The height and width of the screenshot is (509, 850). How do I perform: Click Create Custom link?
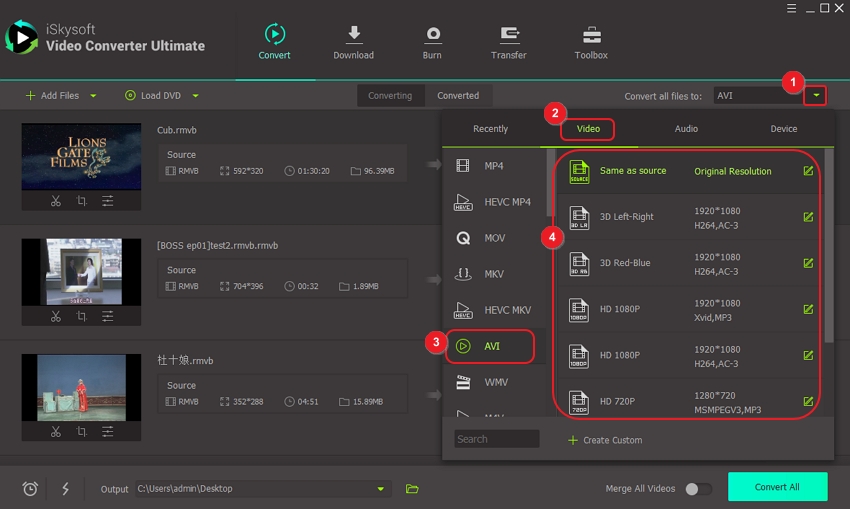pos(605,440)
